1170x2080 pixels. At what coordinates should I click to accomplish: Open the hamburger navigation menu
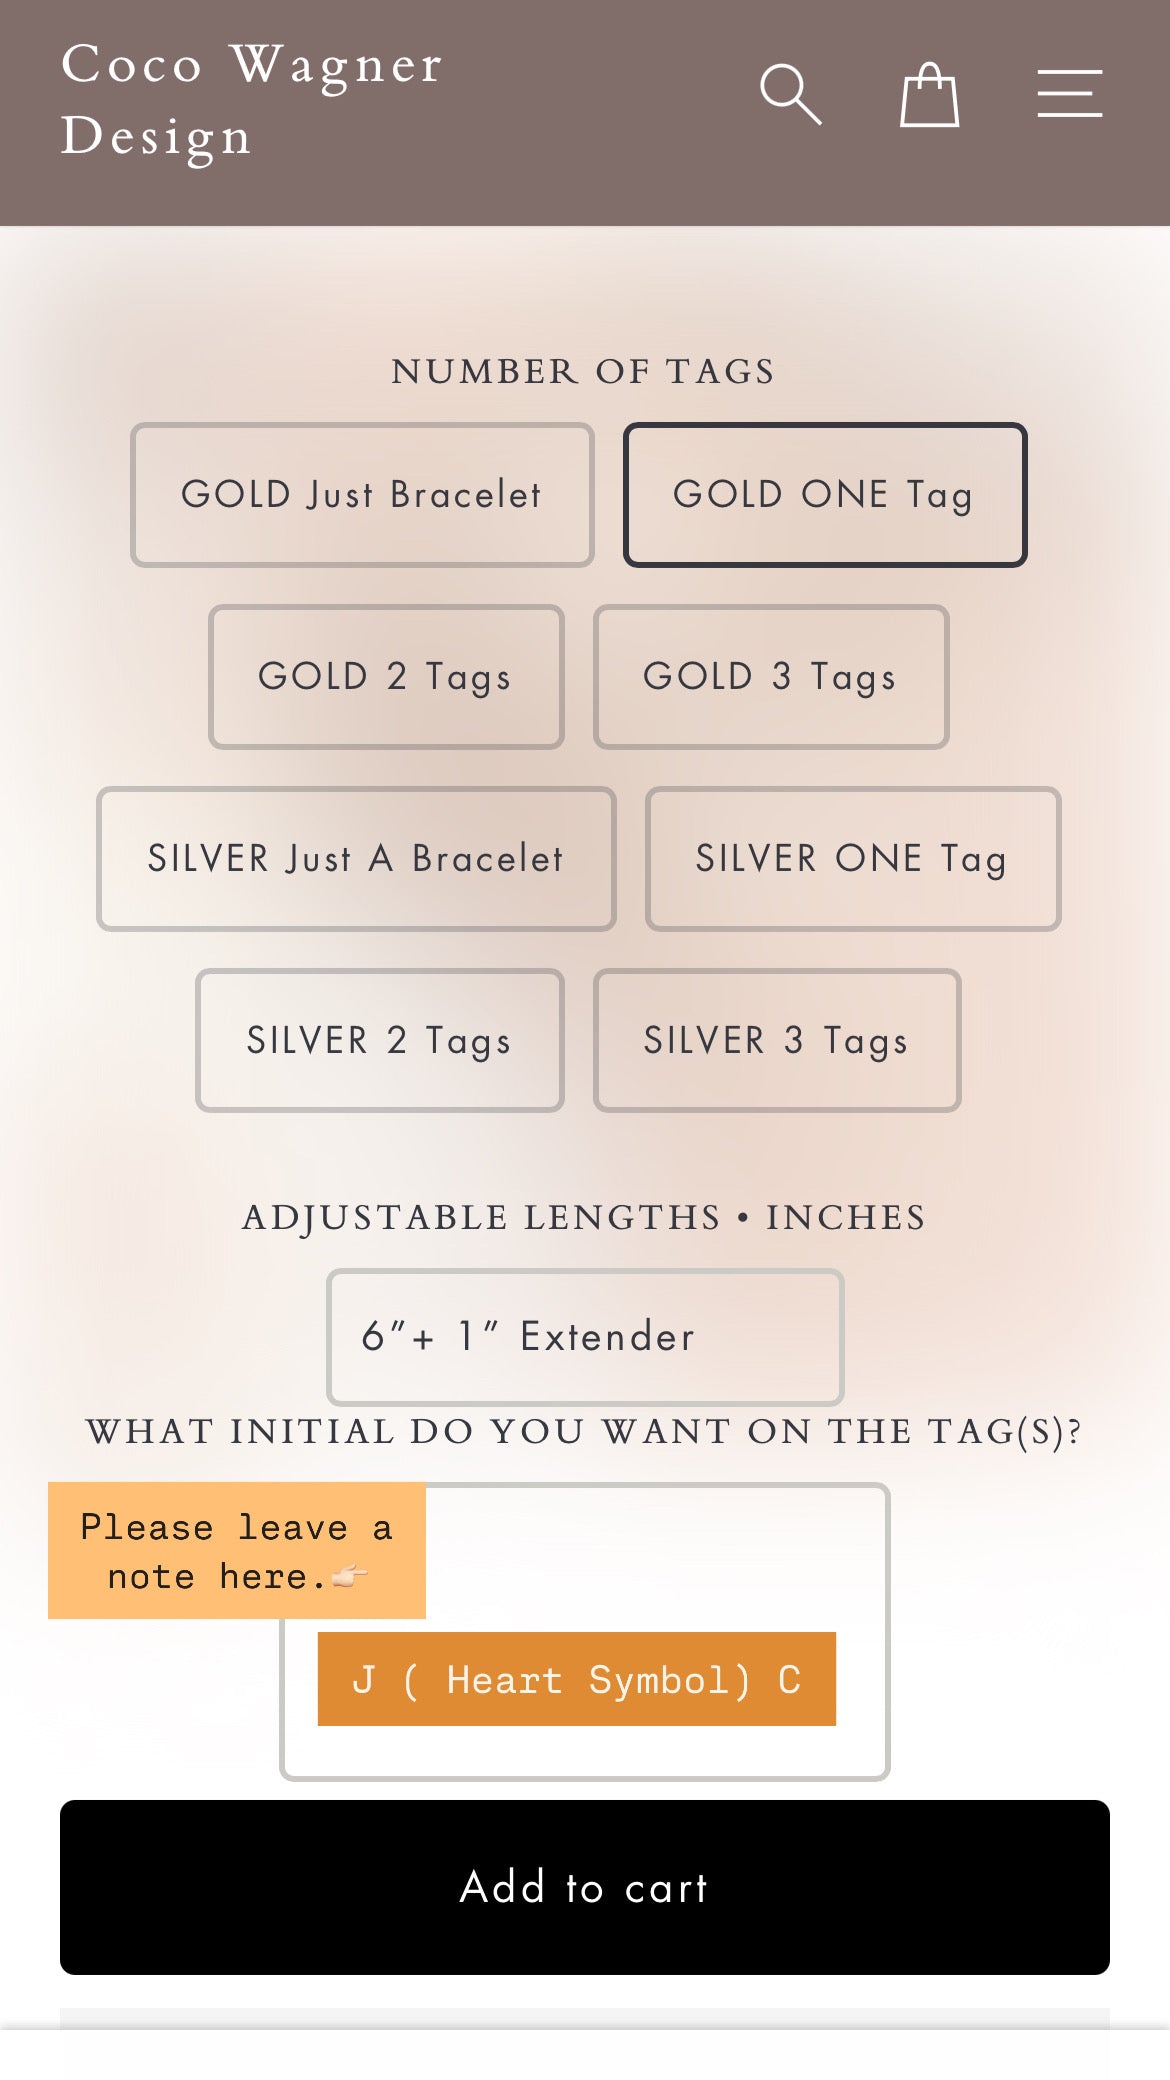[1069, 94]
